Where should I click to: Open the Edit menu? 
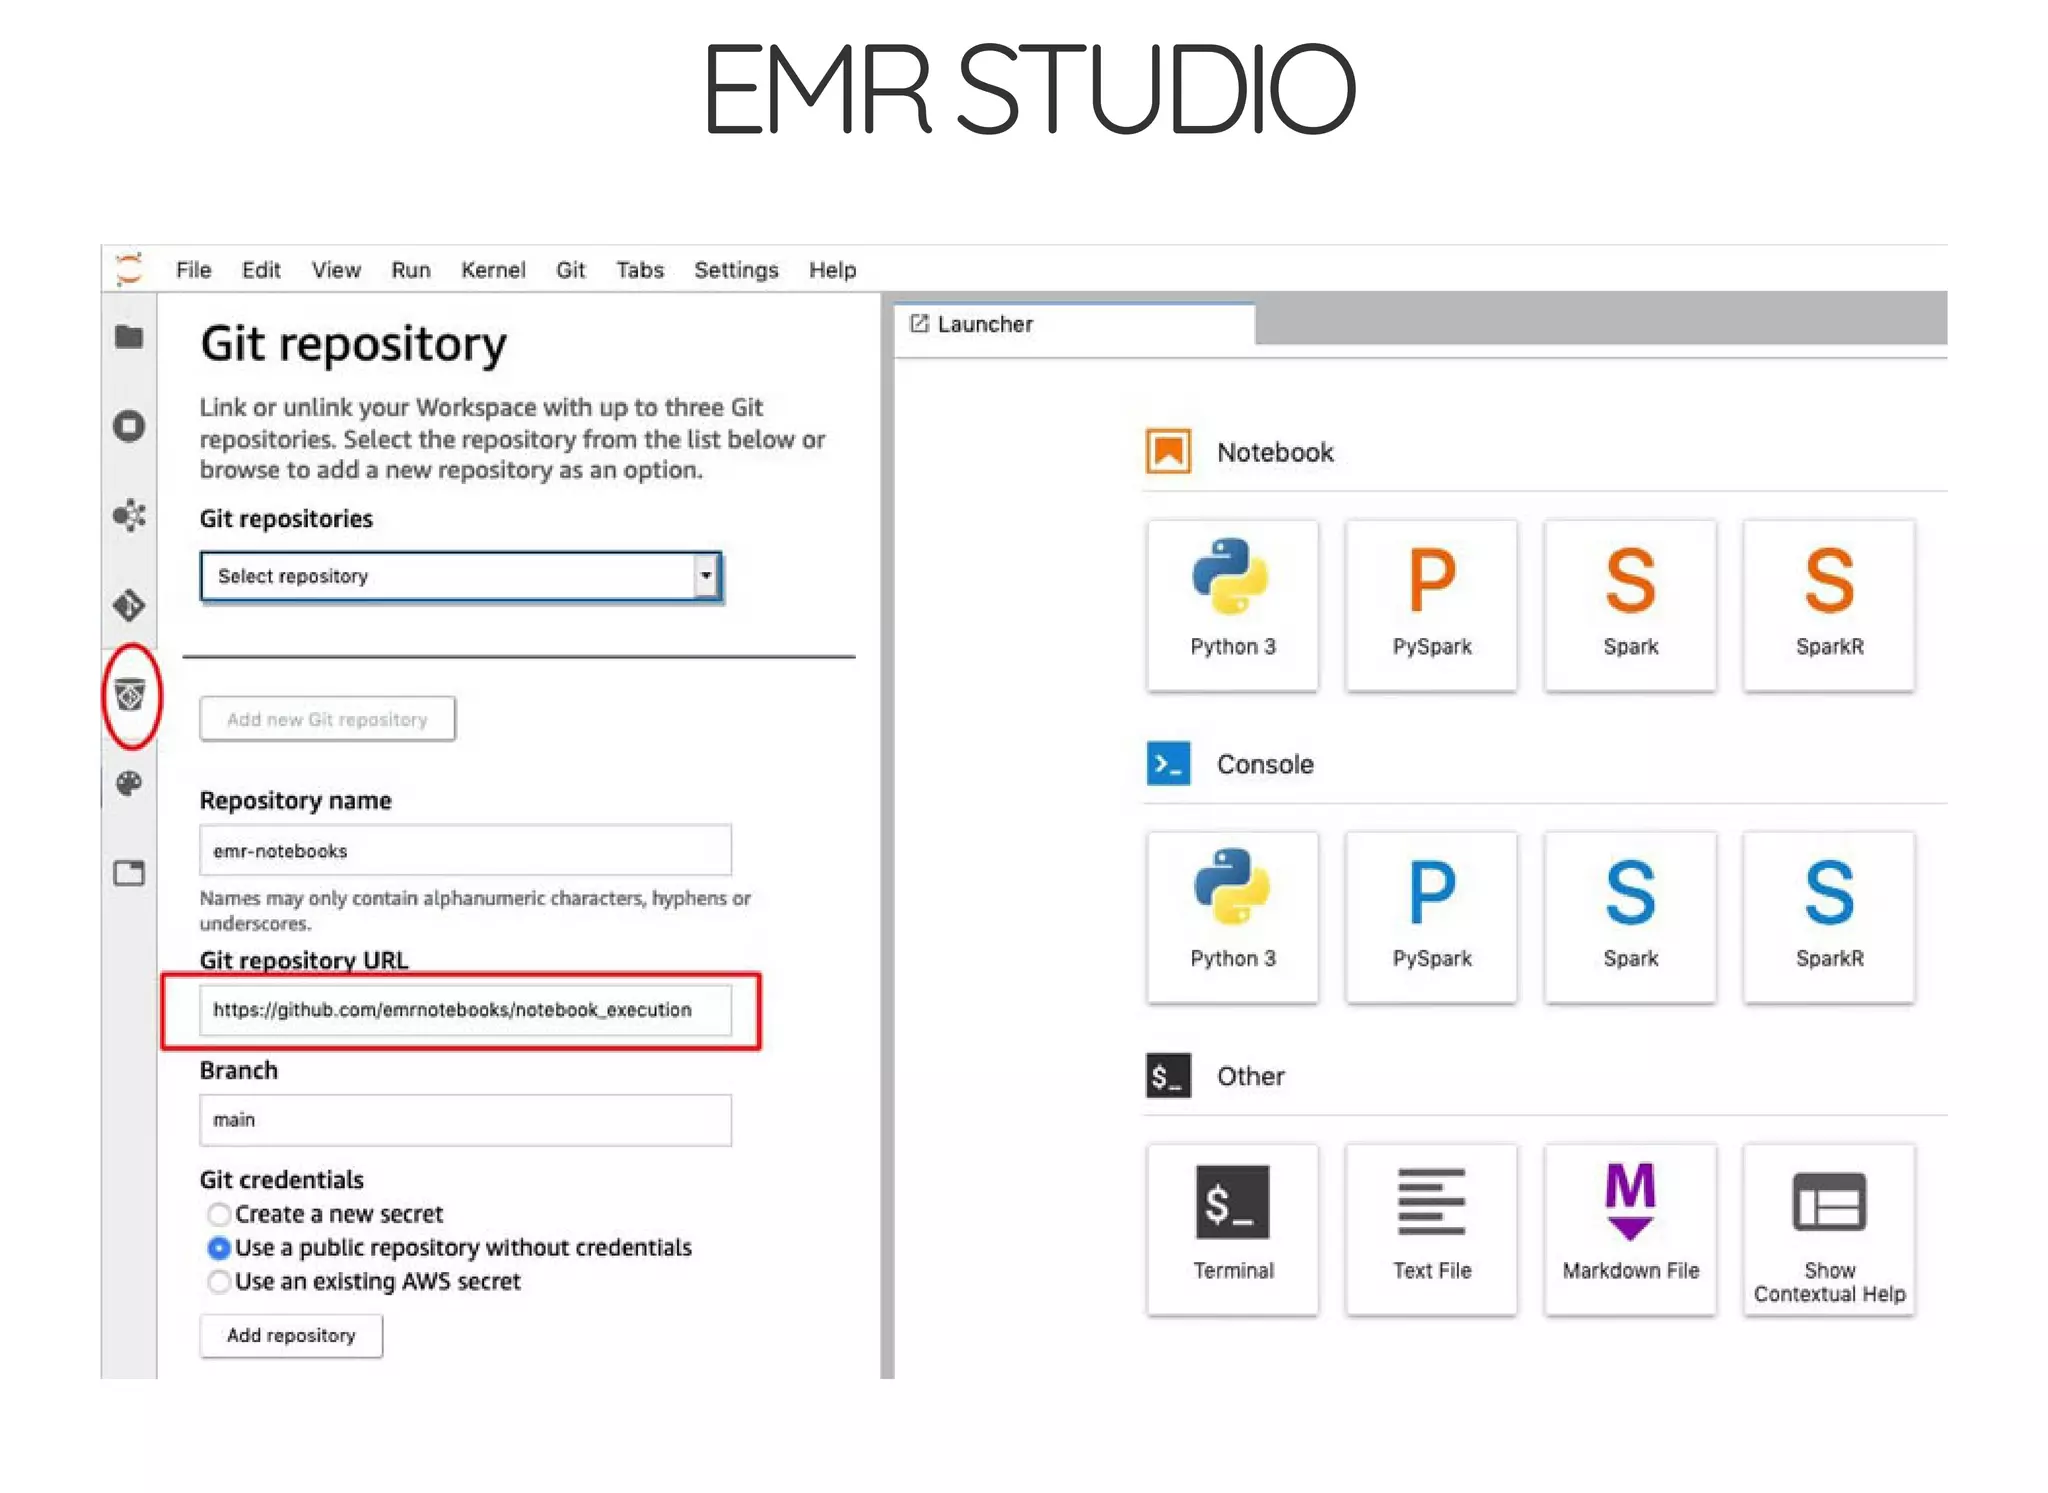click(261, 270)
